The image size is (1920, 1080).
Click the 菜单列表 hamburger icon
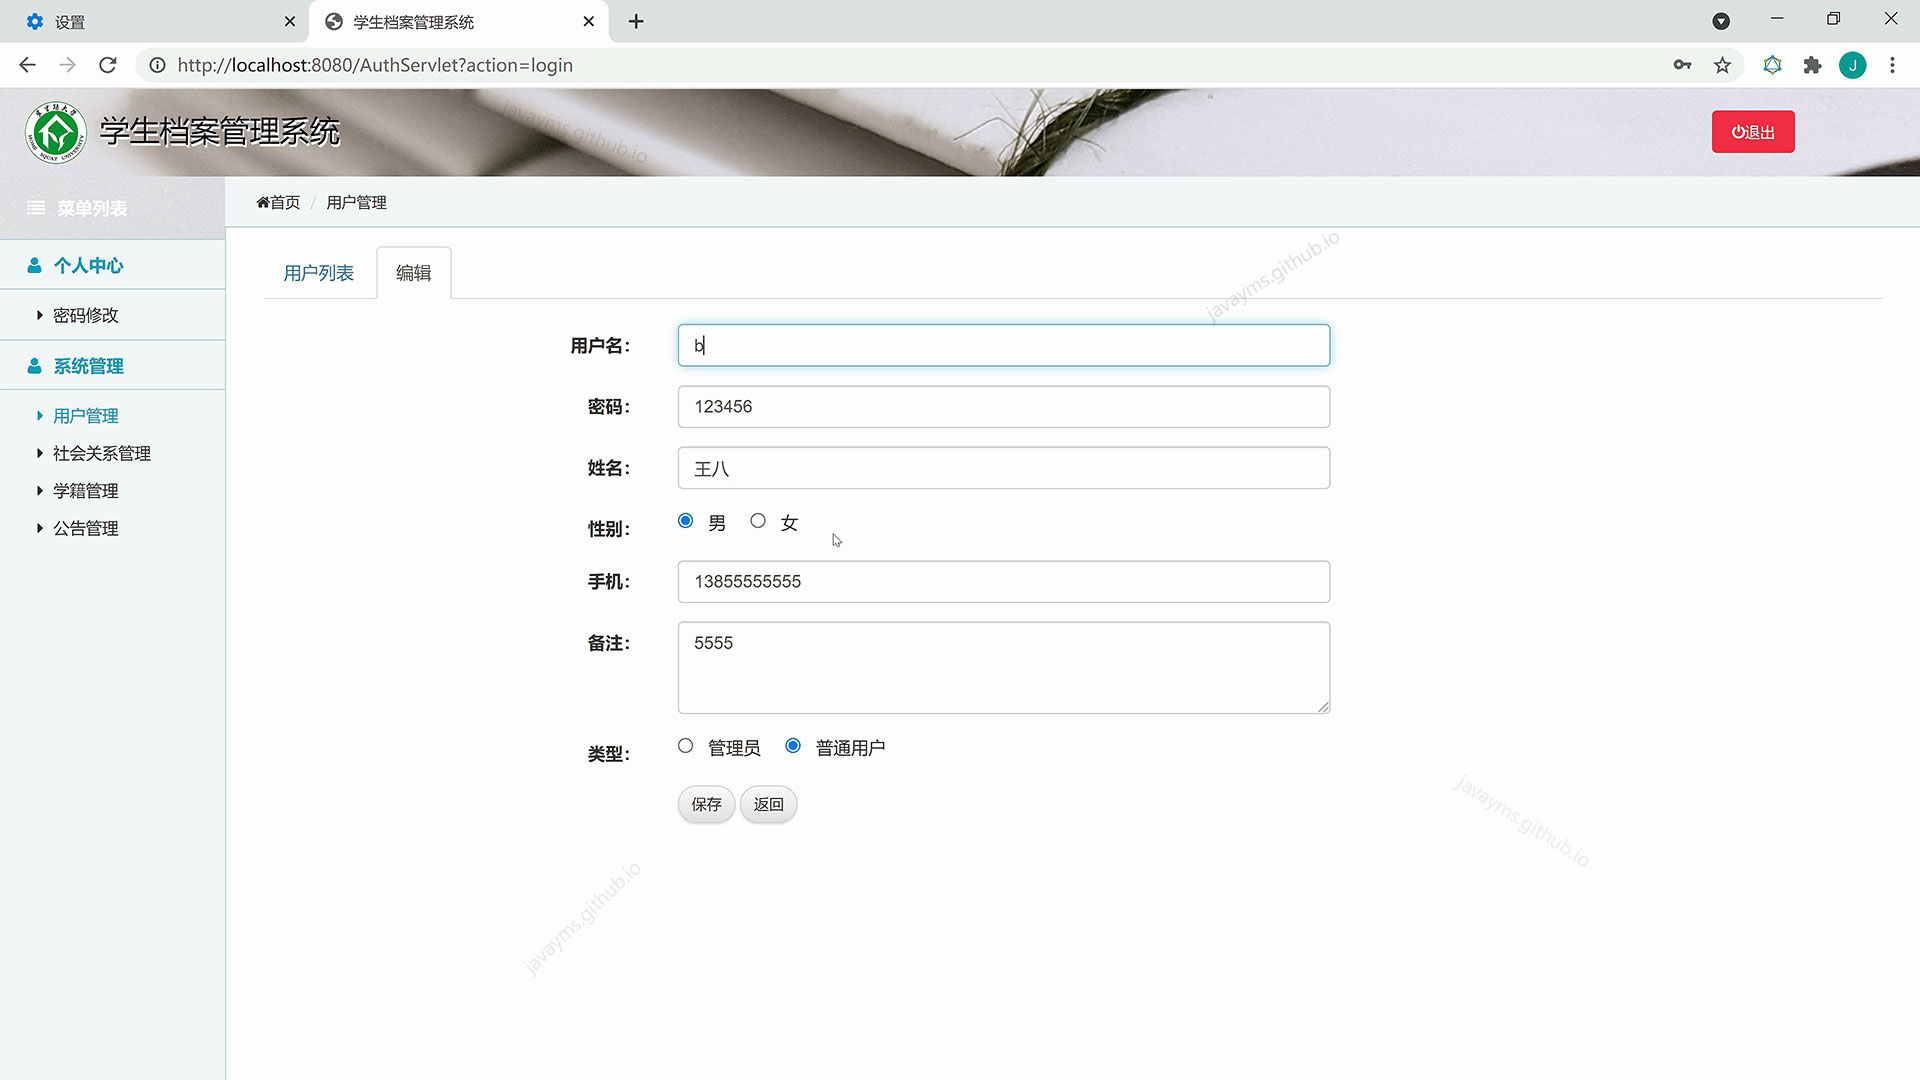[x=36, y=207]
